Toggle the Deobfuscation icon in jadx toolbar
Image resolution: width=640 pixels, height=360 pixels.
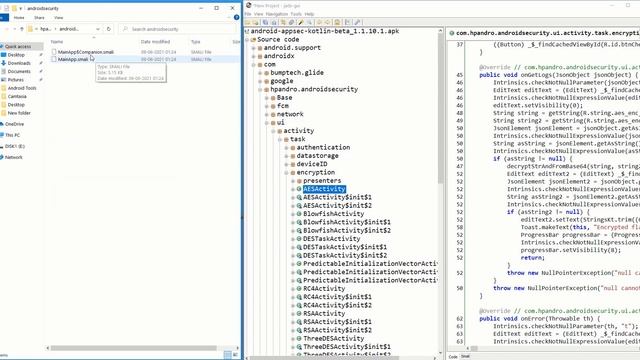coord(338,22)
